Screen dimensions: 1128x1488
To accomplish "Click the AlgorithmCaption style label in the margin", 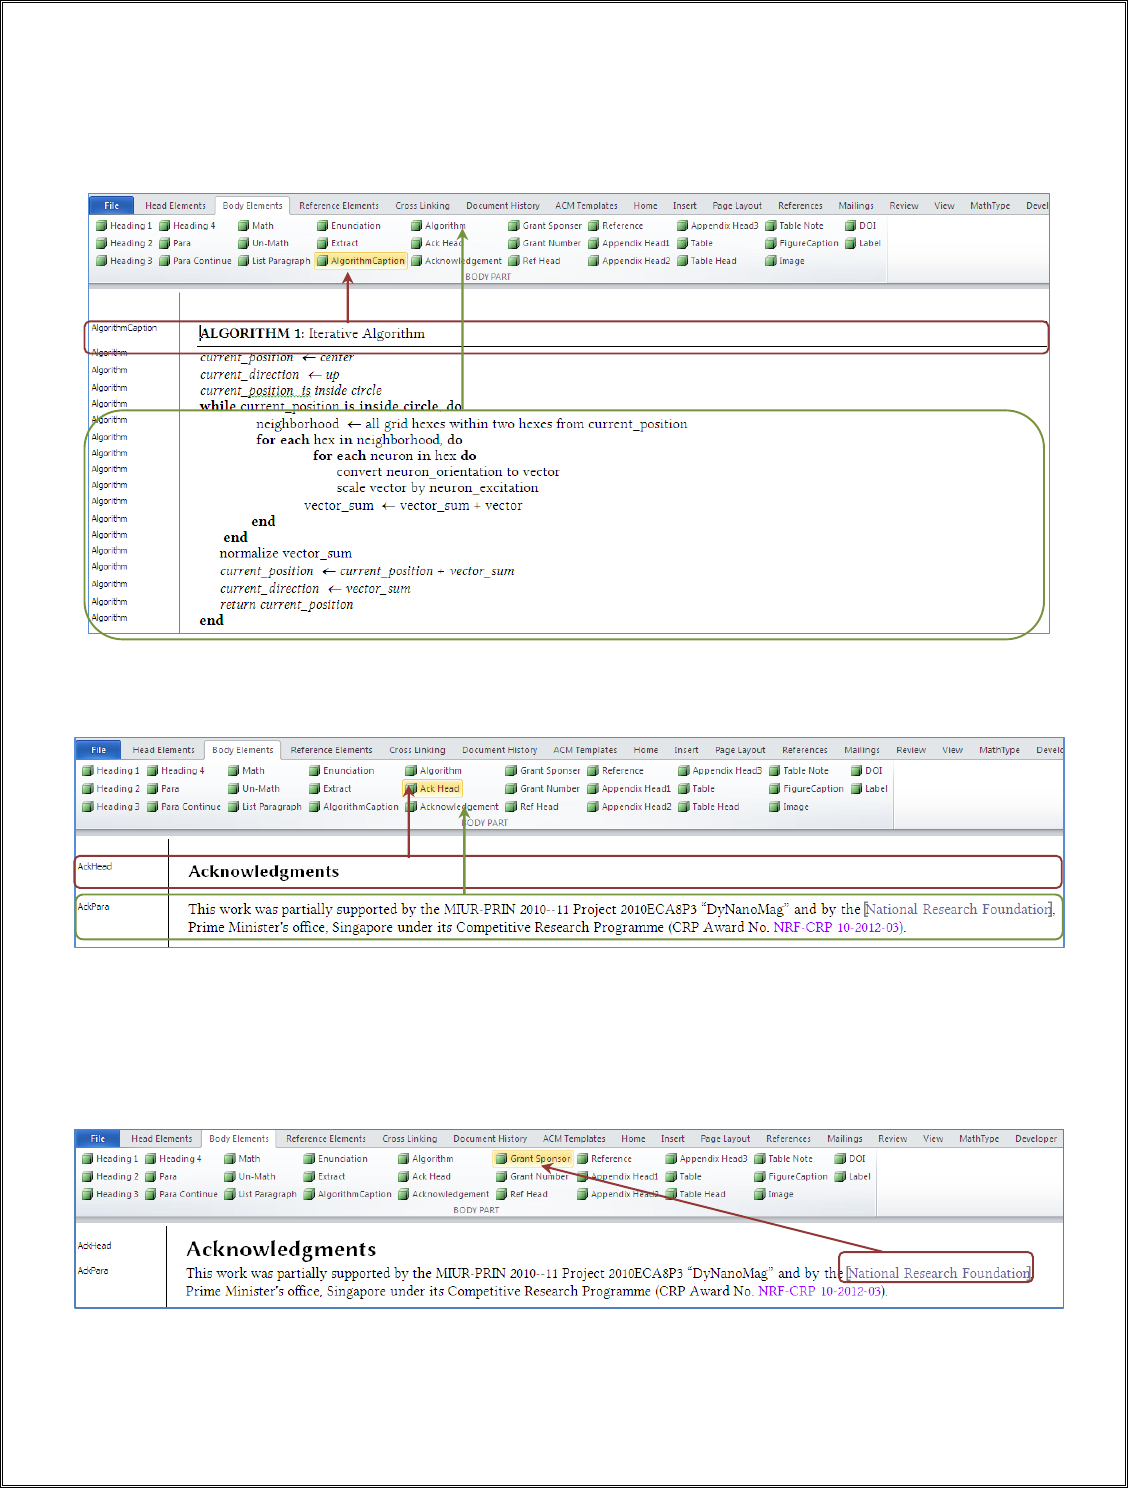I will [124, 328].
